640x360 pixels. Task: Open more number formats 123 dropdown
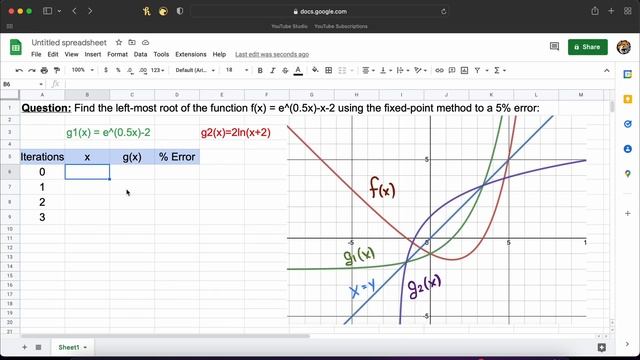tap(158, 70)
